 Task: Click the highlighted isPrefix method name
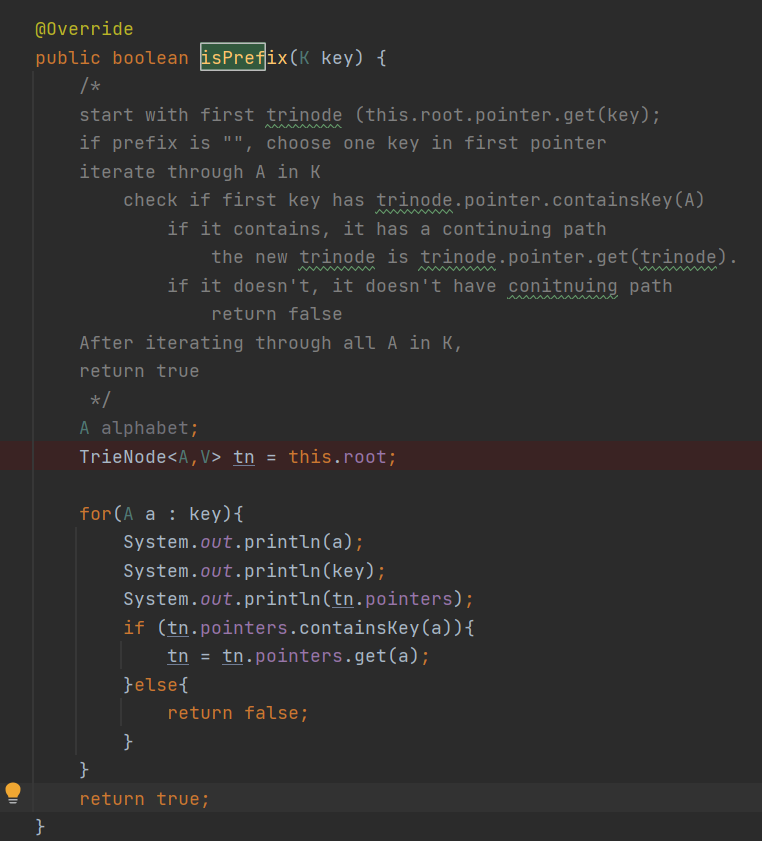coord(244,57)
